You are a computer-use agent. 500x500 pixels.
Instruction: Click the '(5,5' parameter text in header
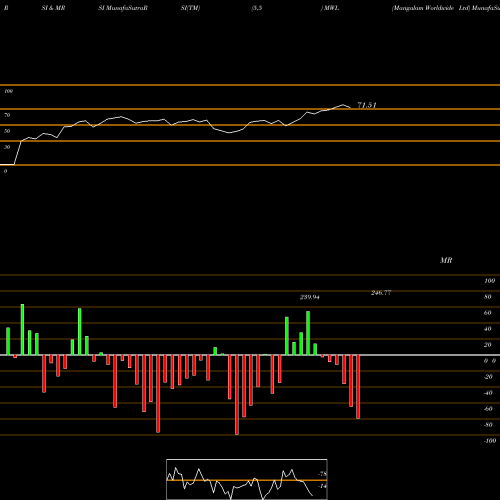tap(257, 8)
